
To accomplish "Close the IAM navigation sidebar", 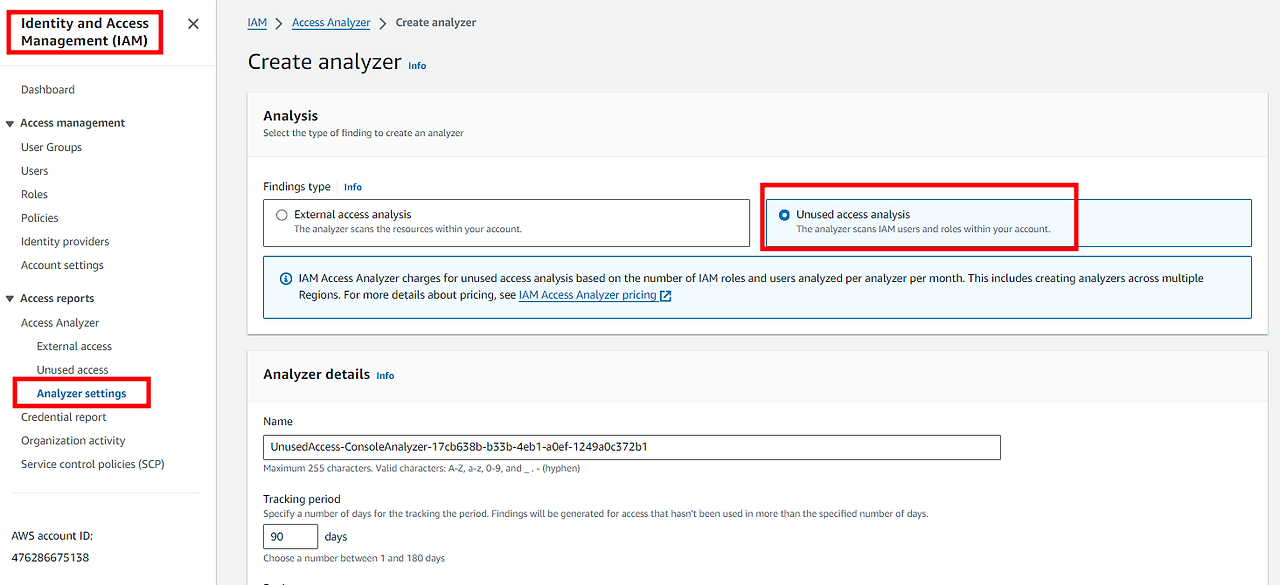I will pyautogui.click(x=193, y=24).
